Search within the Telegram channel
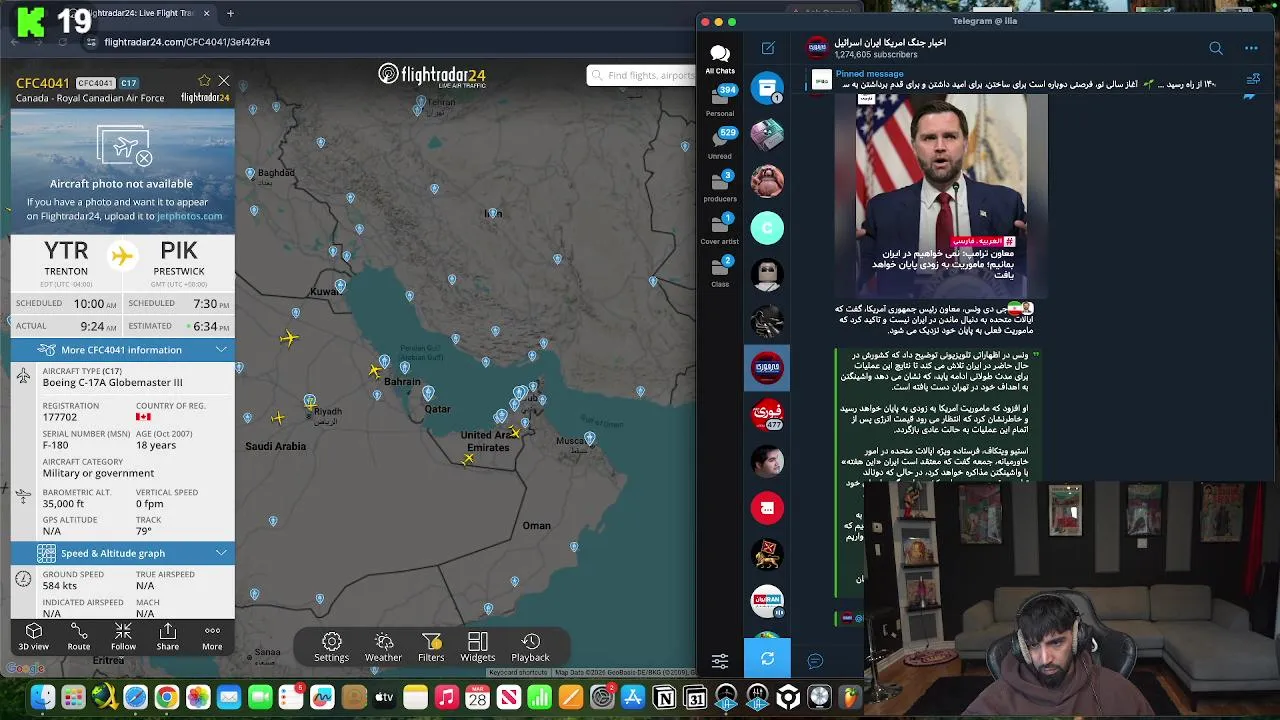 click(1216, 48)
